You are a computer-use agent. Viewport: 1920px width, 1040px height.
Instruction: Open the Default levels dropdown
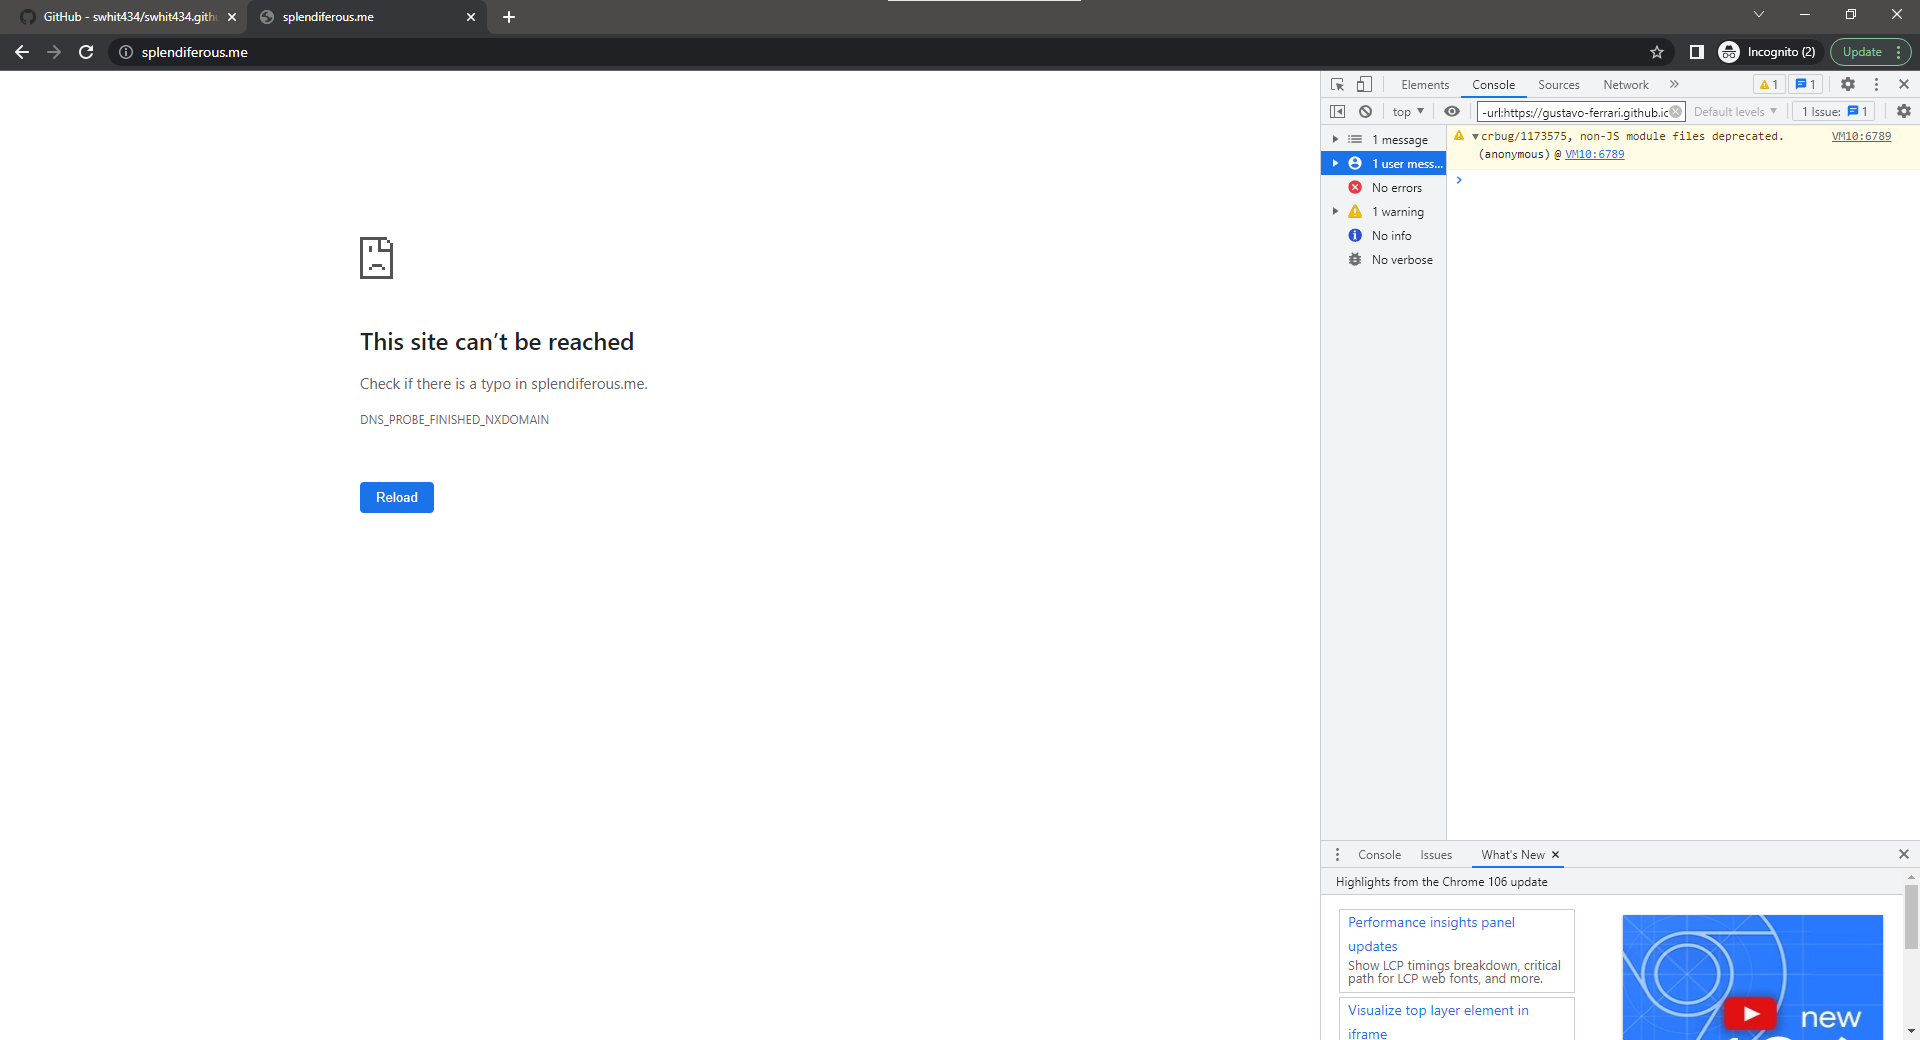[1735, 112]
